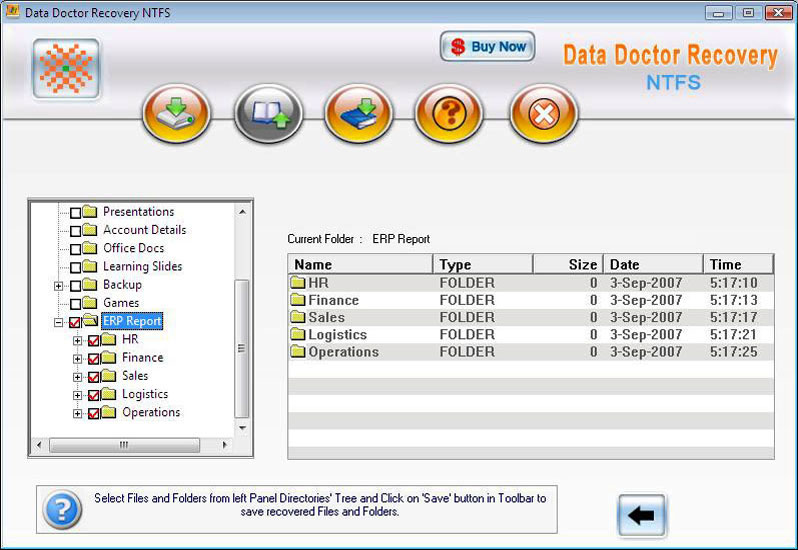Click the blue book save log icon
Screen dimensions: 798x550
pos(358,113)
